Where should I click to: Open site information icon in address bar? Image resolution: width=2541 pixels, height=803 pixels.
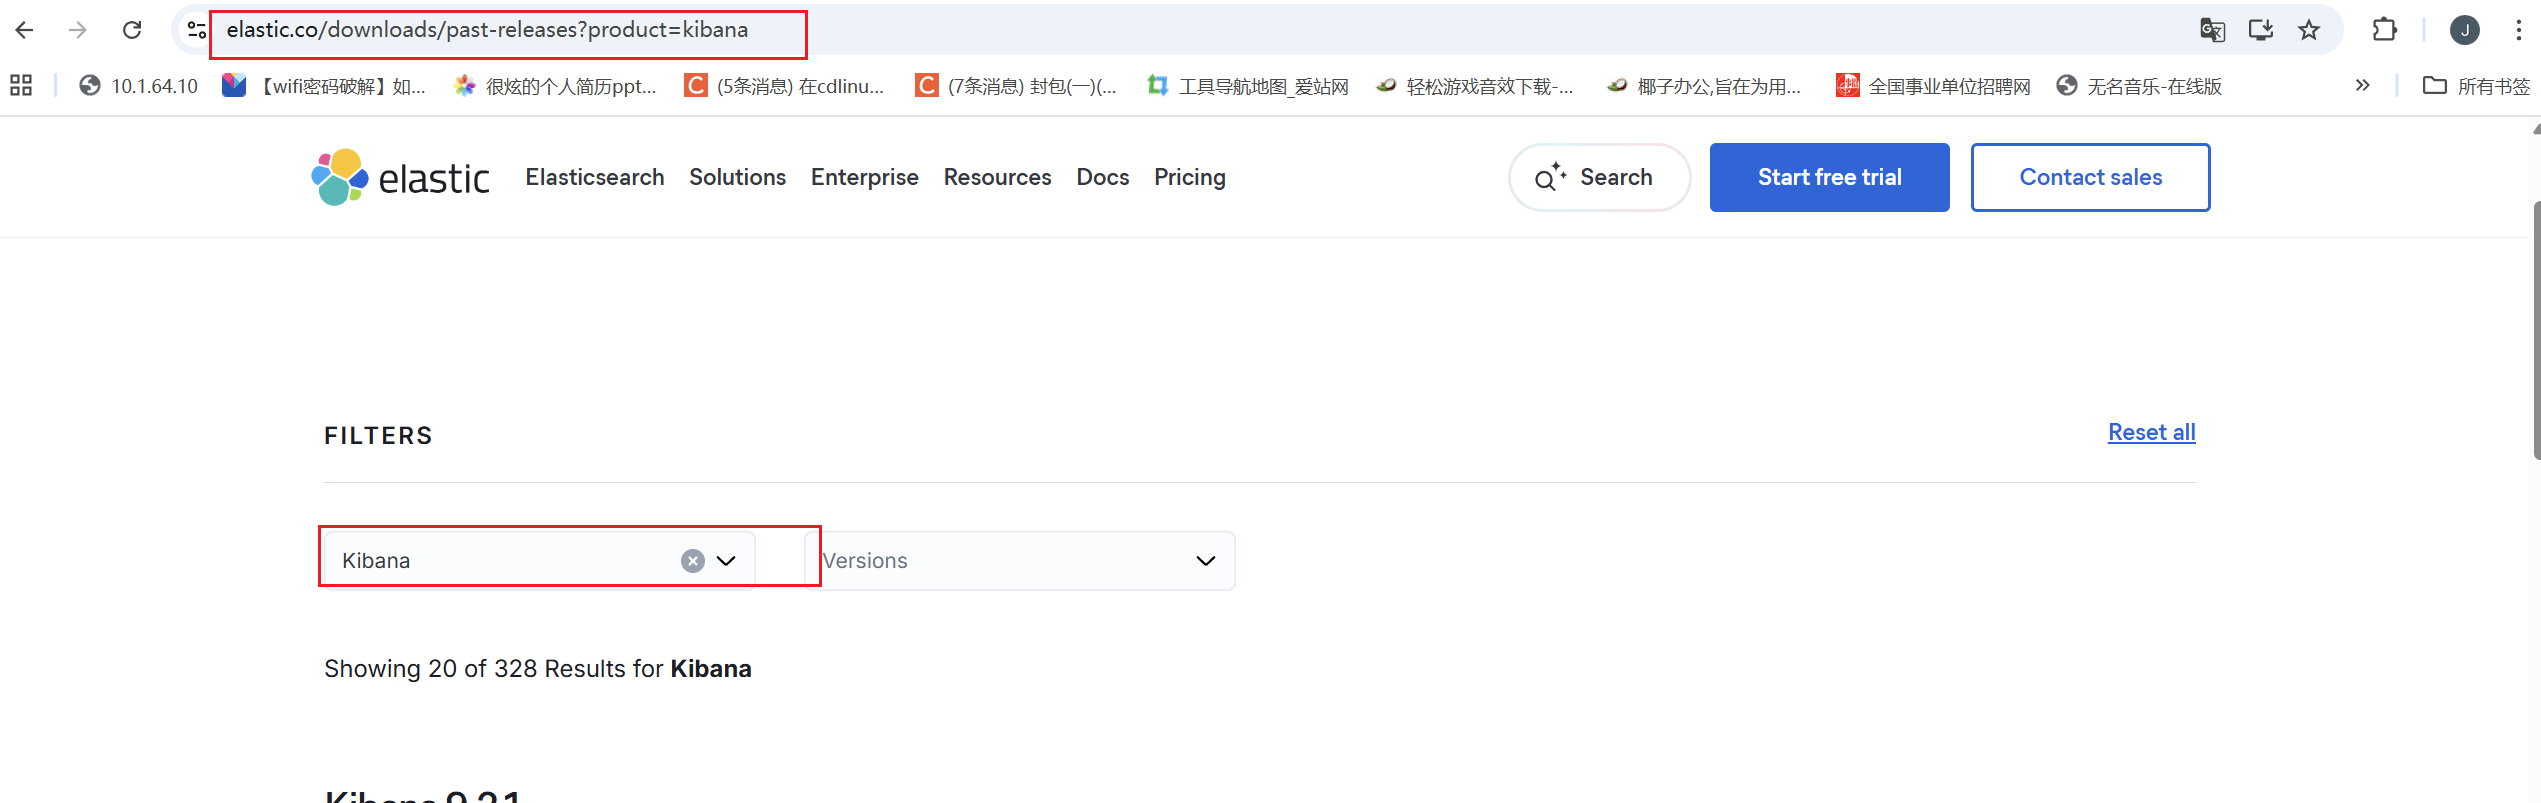click(x=197, y=30)
